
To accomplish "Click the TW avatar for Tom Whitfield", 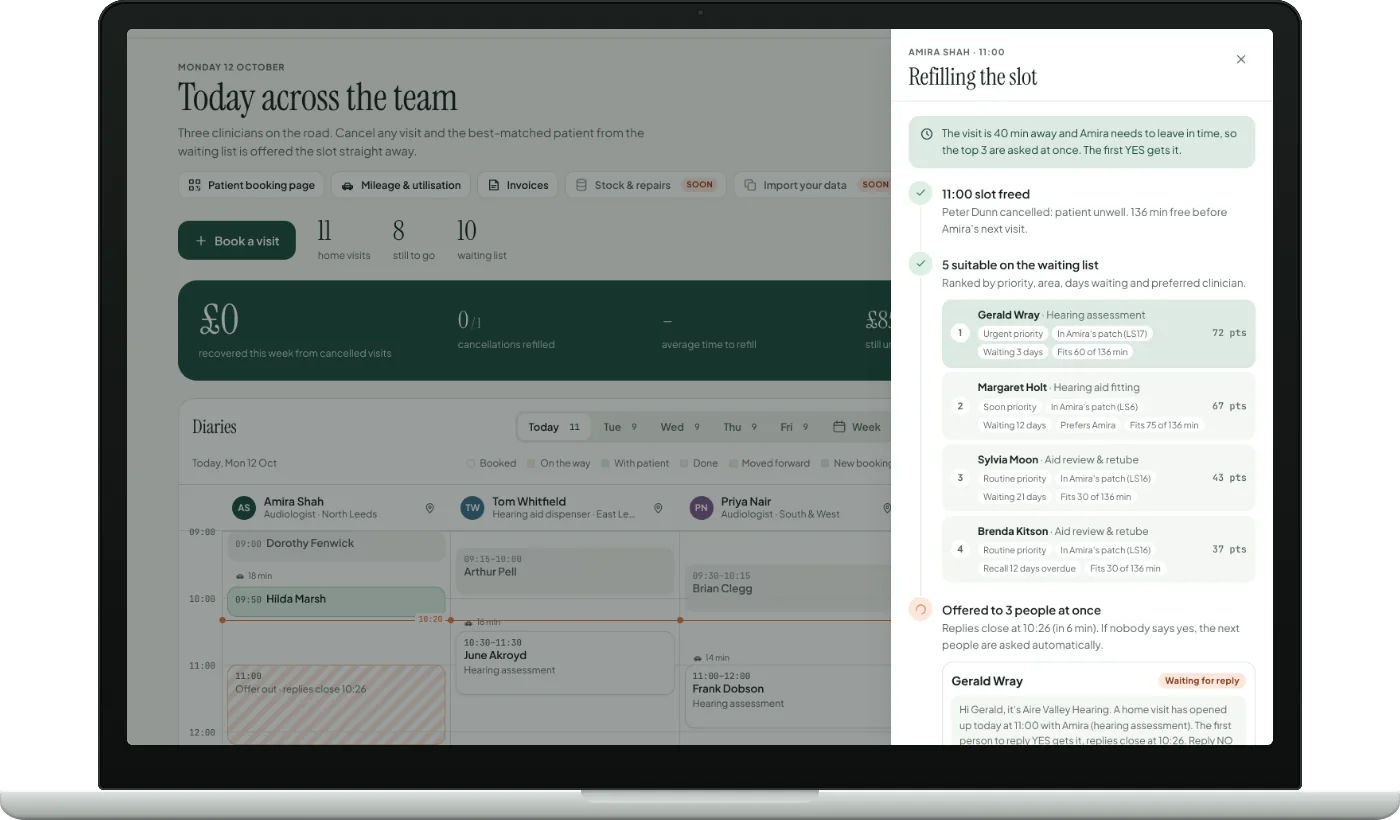I will pos(472,508).
